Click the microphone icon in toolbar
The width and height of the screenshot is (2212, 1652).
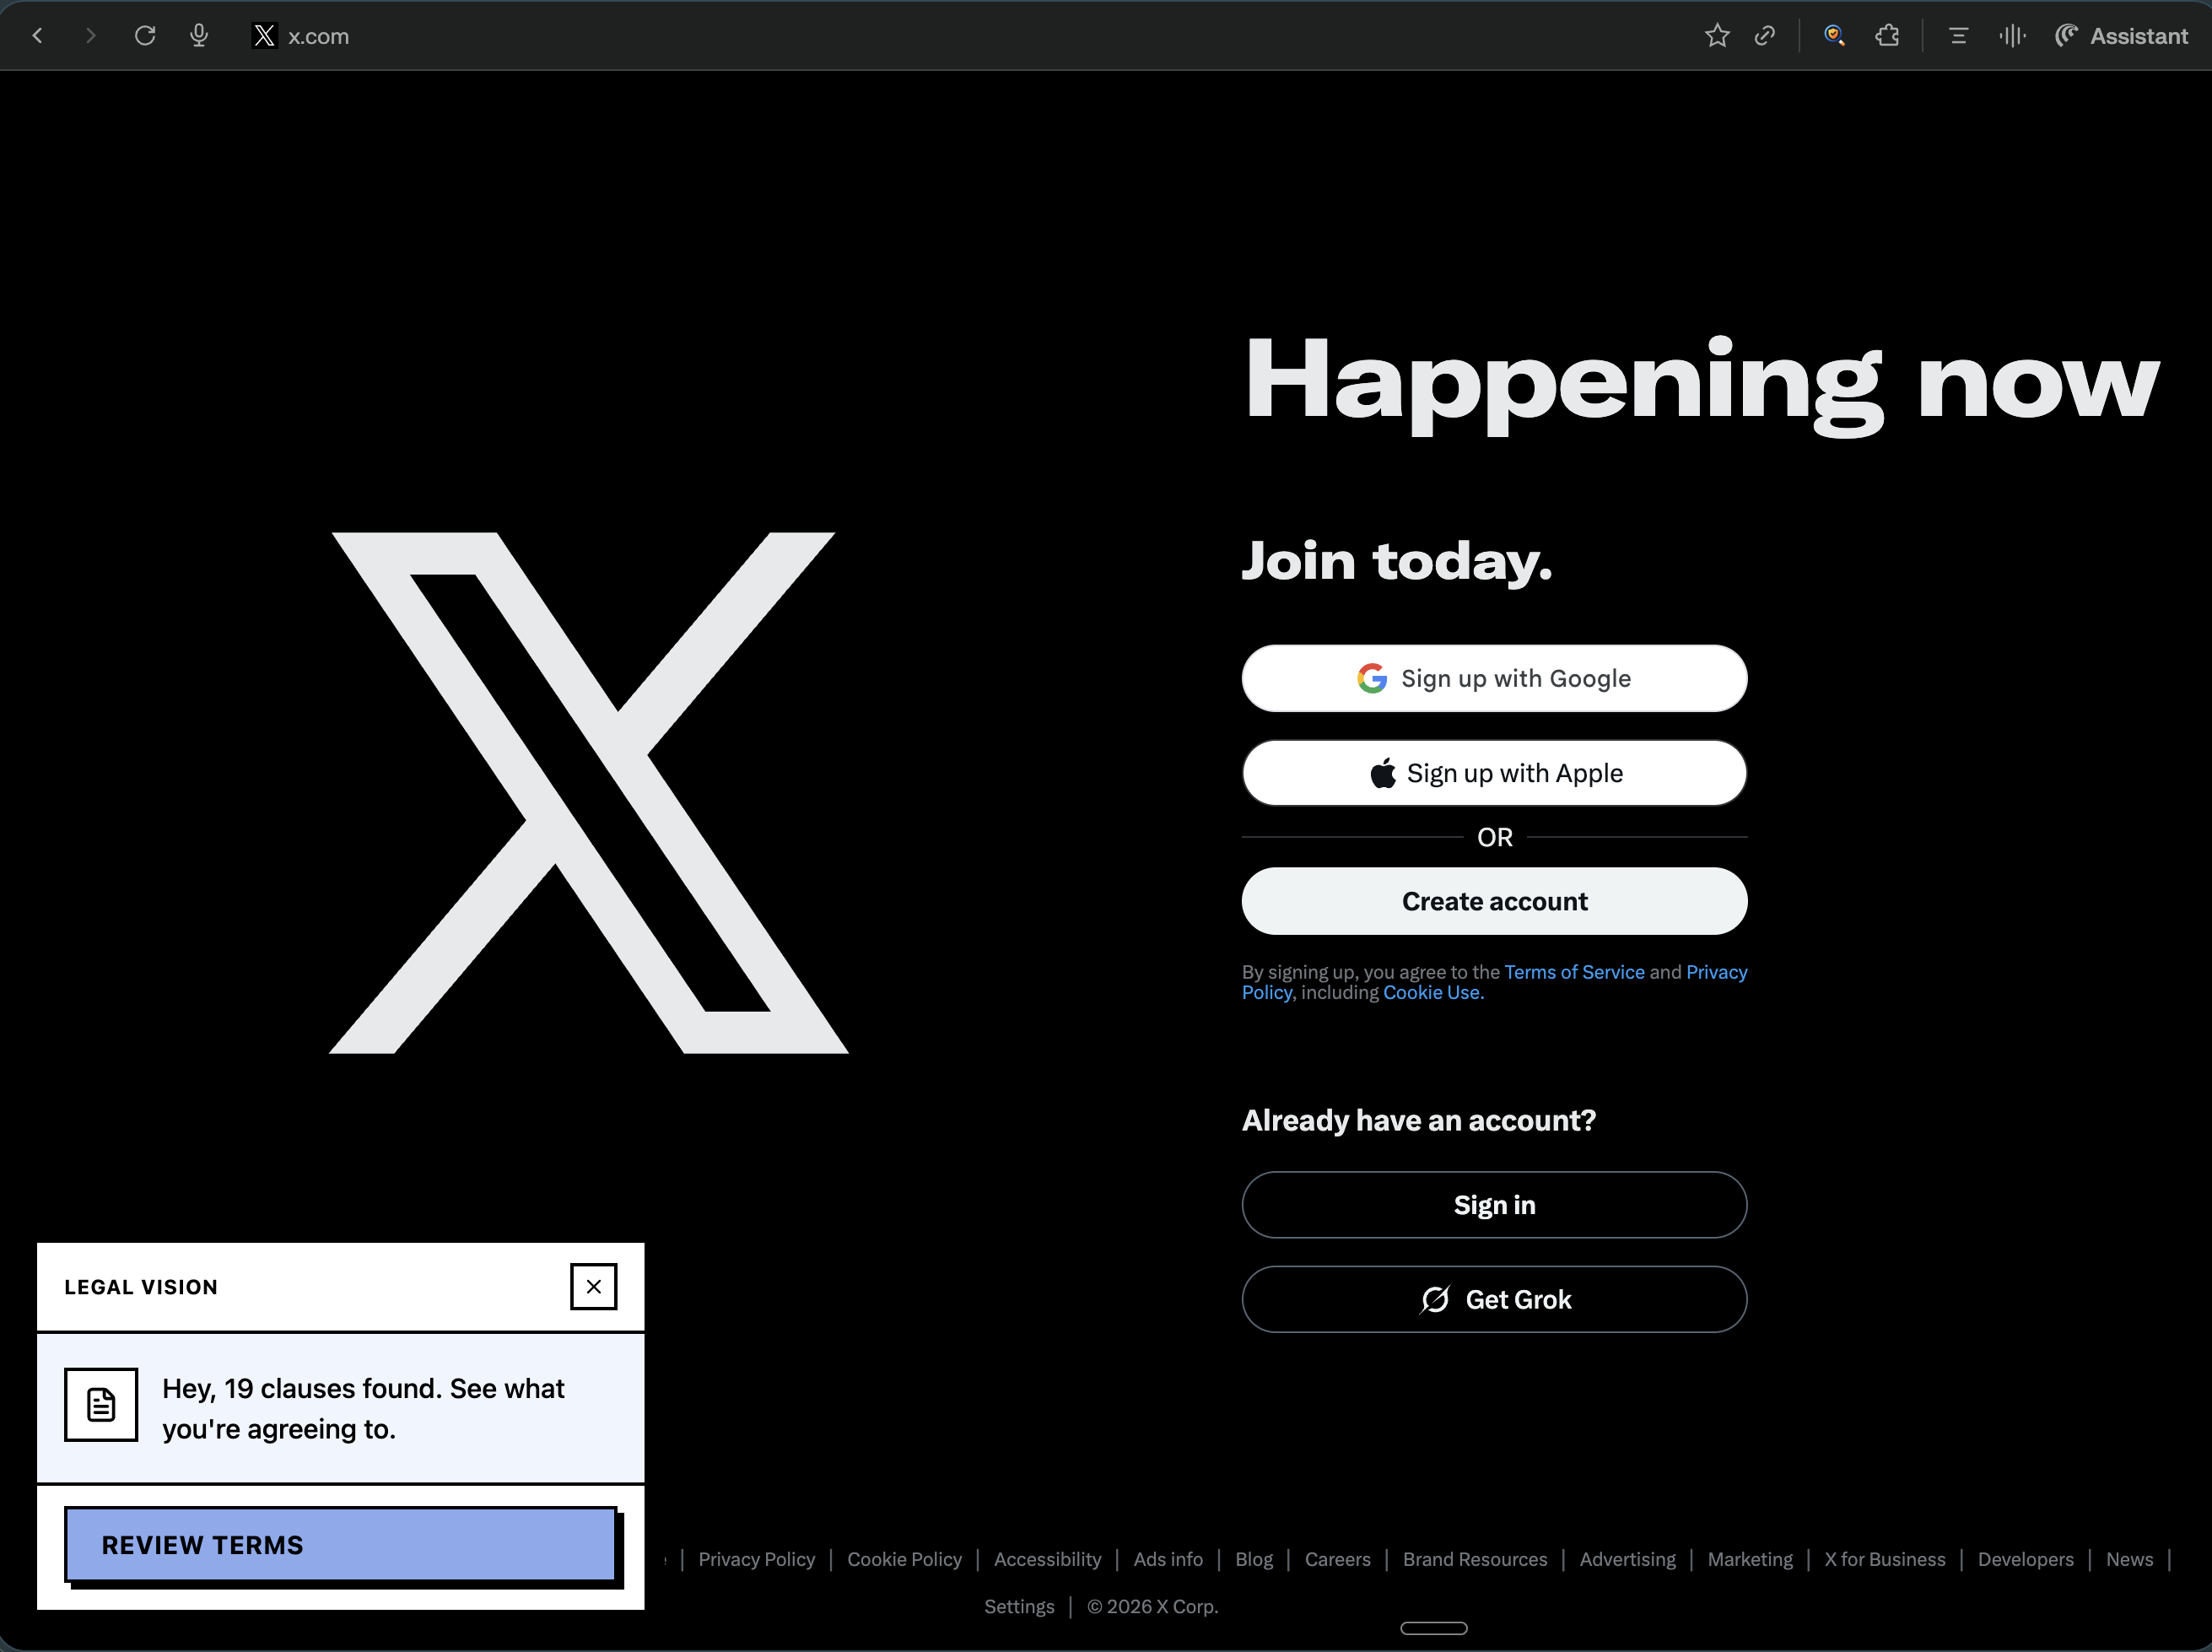pyautogui.click(x=199, y=36)
